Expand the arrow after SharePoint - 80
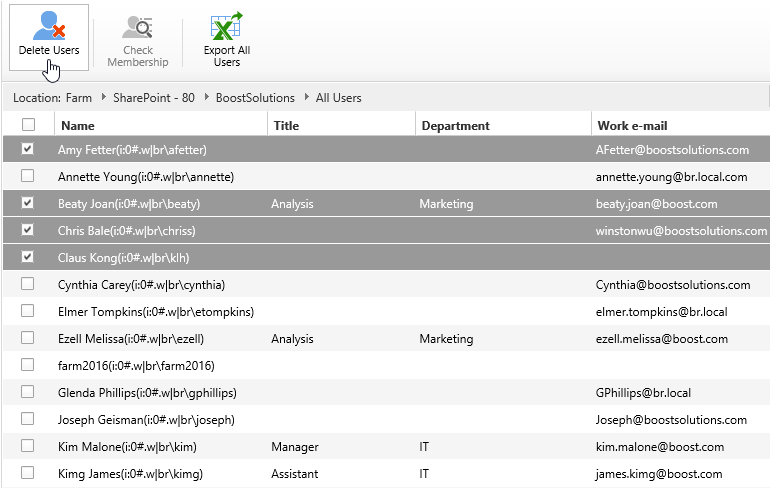 tap(207, 98)
